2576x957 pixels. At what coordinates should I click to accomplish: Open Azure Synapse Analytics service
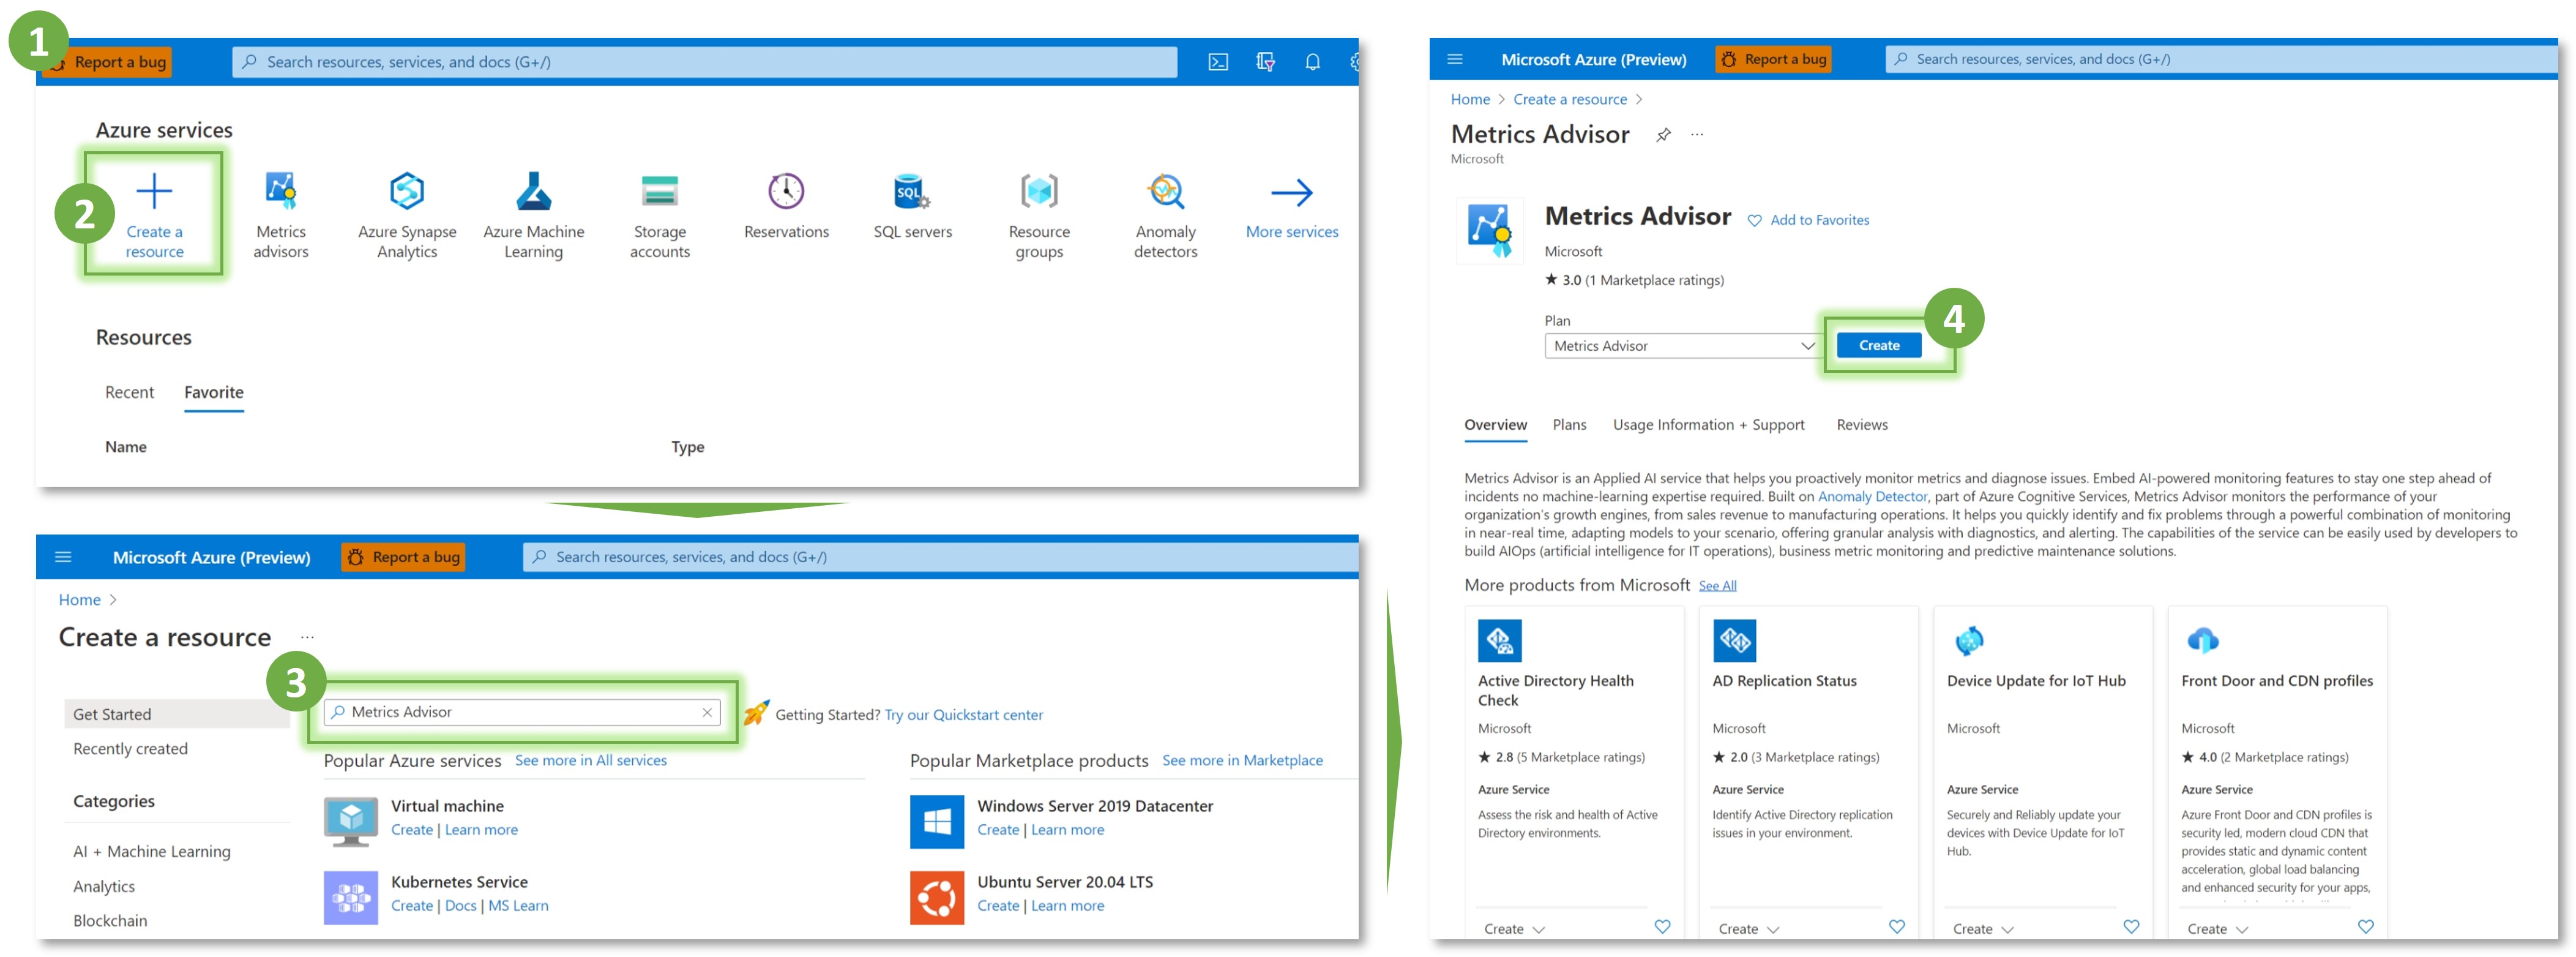[x=407, y=191]
